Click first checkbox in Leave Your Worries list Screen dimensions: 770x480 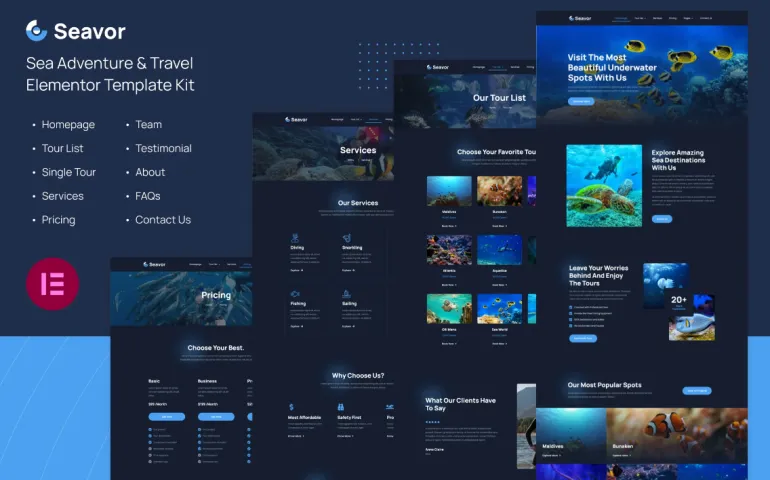coord(571,305)
